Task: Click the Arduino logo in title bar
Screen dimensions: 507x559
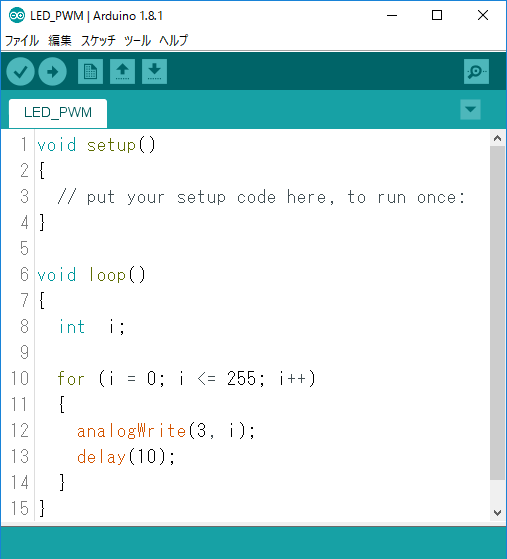Action: 16,16
